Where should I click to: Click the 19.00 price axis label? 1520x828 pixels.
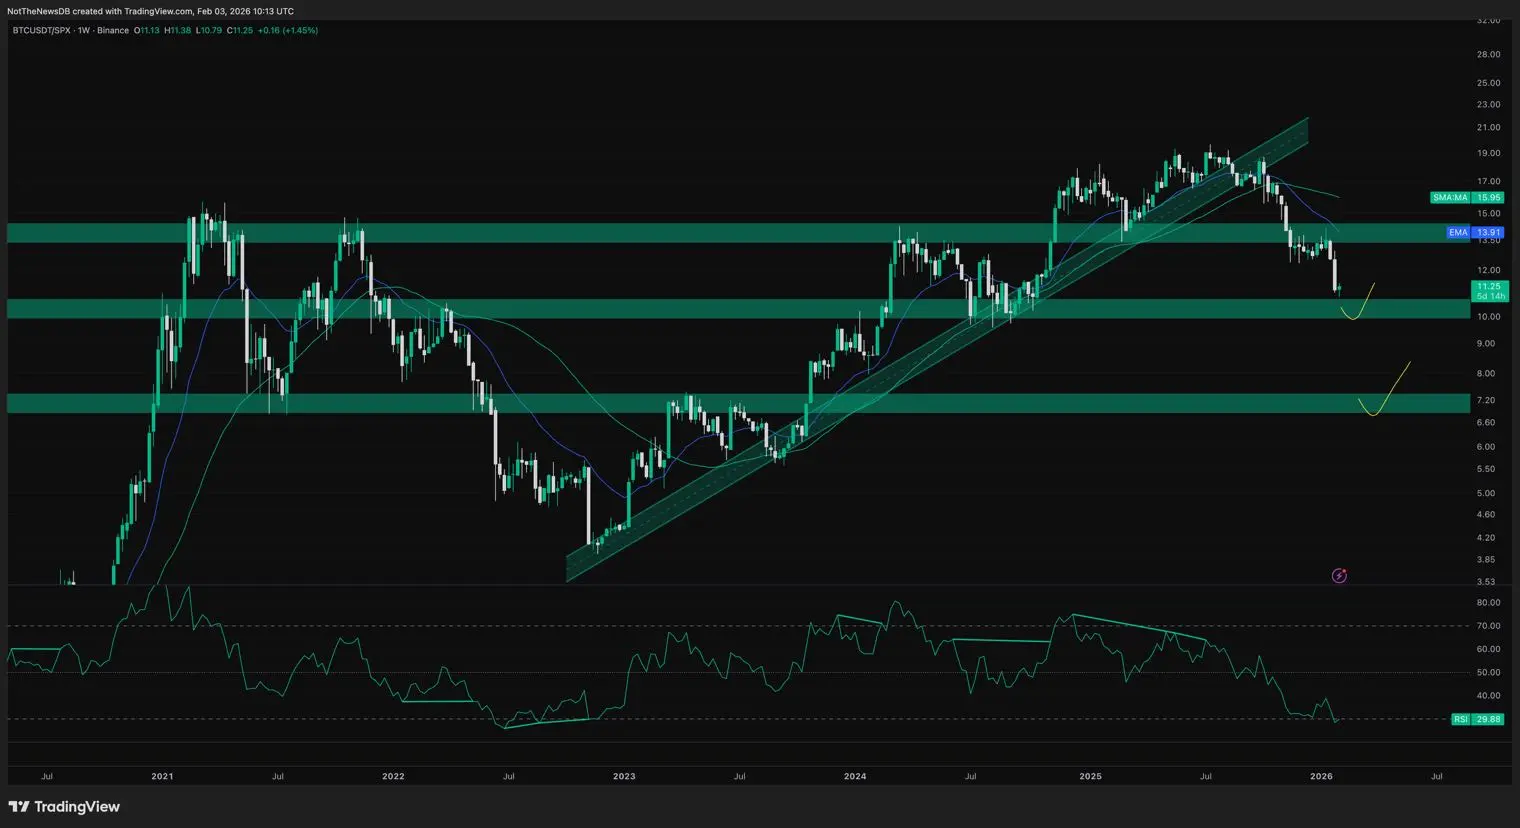point(1488,154)
